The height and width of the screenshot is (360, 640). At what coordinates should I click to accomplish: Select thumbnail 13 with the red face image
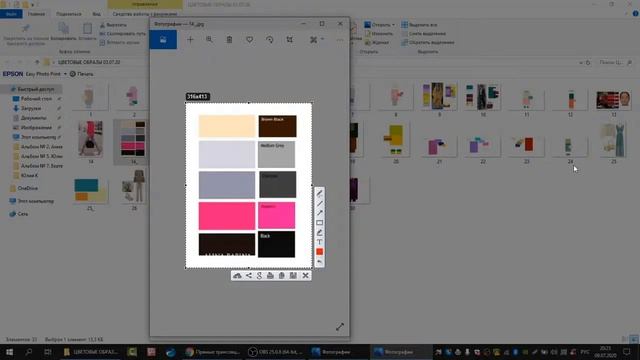(x=613, y=100)
